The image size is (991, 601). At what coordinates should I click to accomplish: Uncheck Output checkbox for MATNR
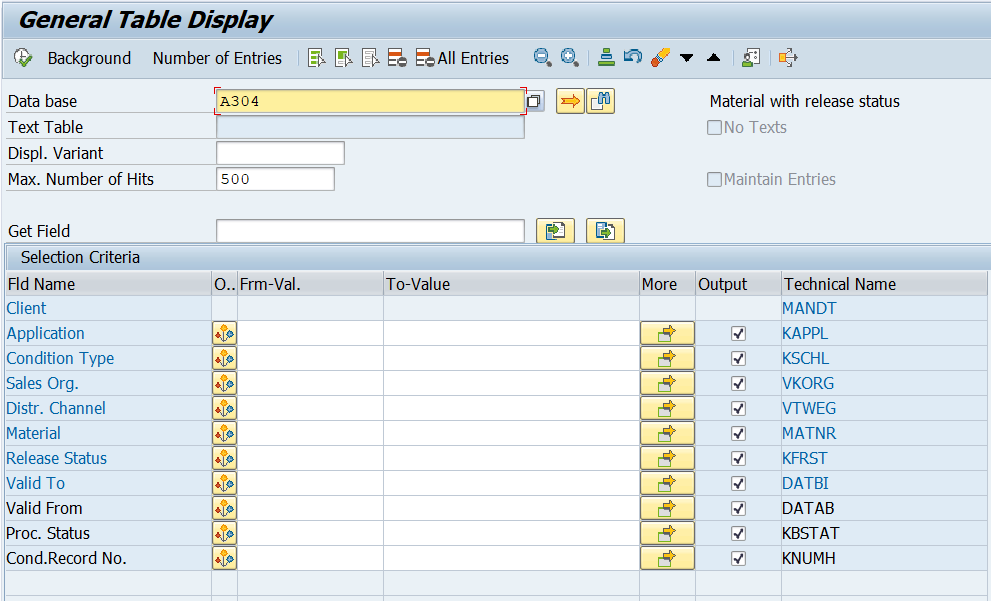[738, 434]
